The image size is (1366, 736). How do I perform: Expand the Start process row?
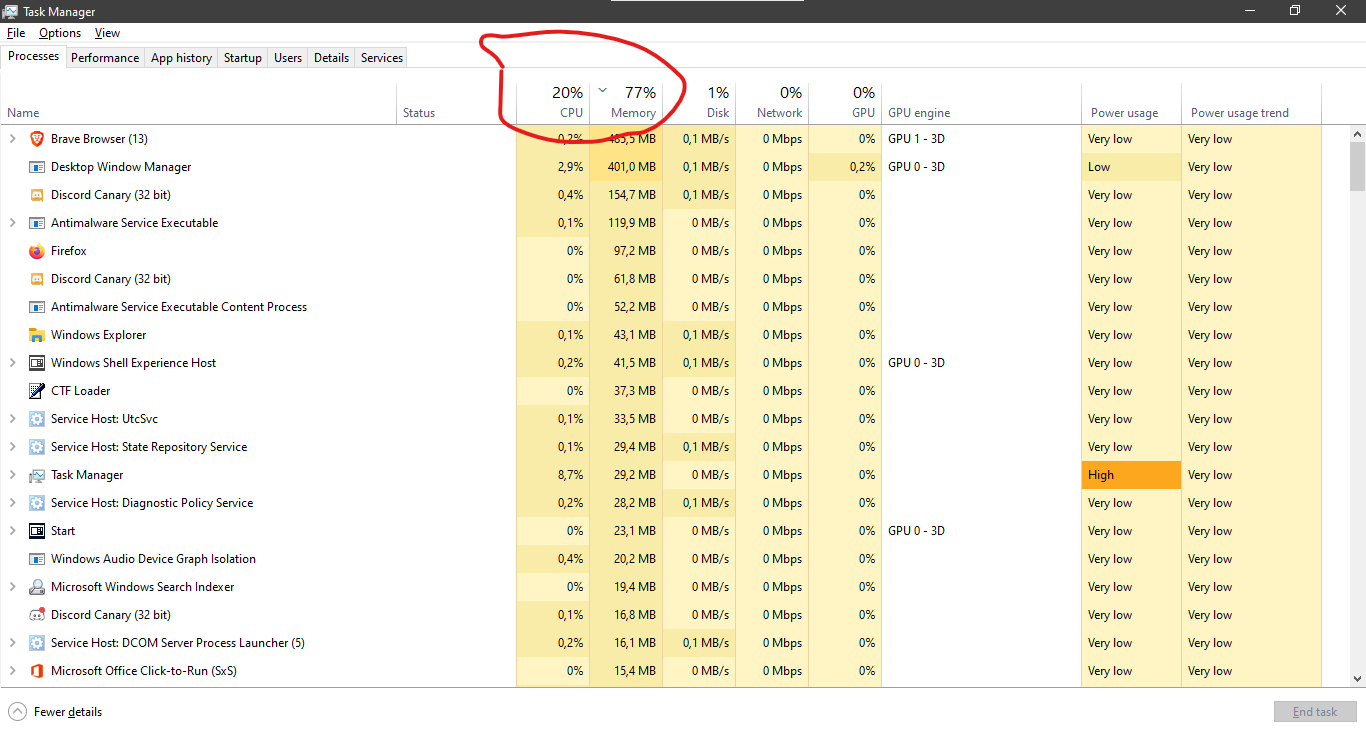click(x=12, y=531)
